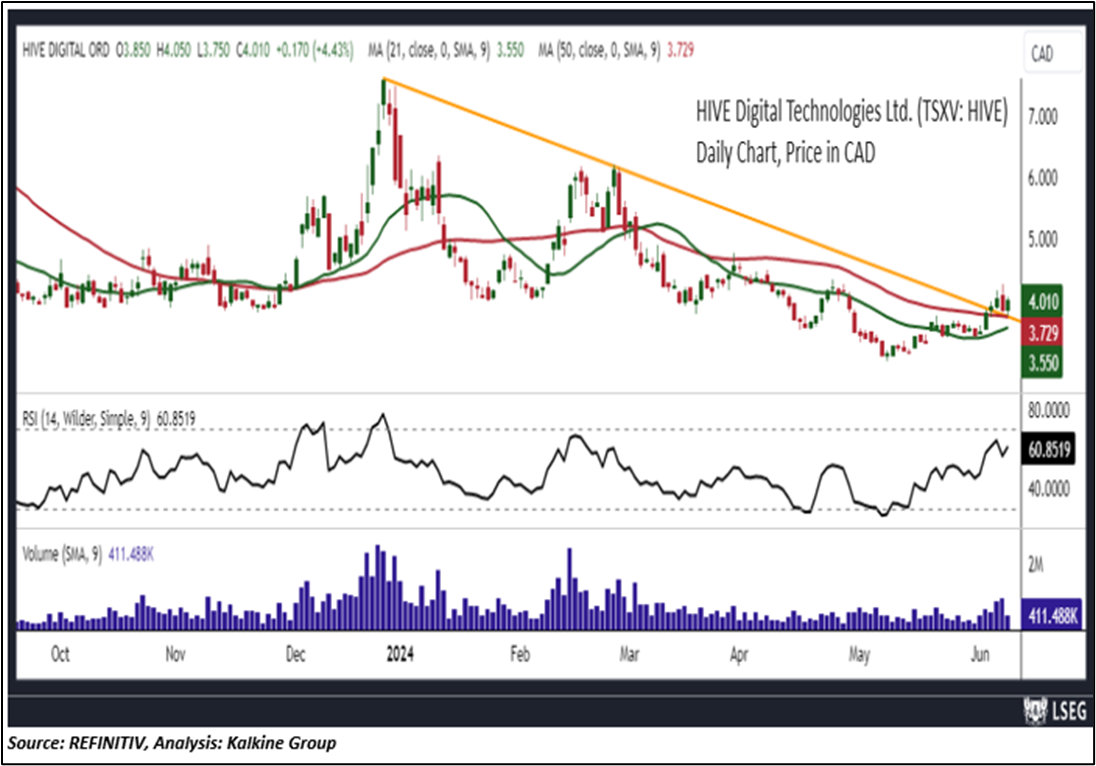Image resolution: width=1096 pixels, height=766 pixels.
Task: Click the orange descending trendline
Action: tap(702, 200)
